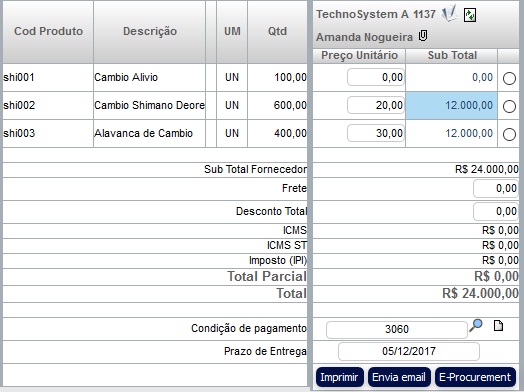This screenshot has width=524, height=392.
Task: Click the document icon beside payment condition
Action: [498, 325]
